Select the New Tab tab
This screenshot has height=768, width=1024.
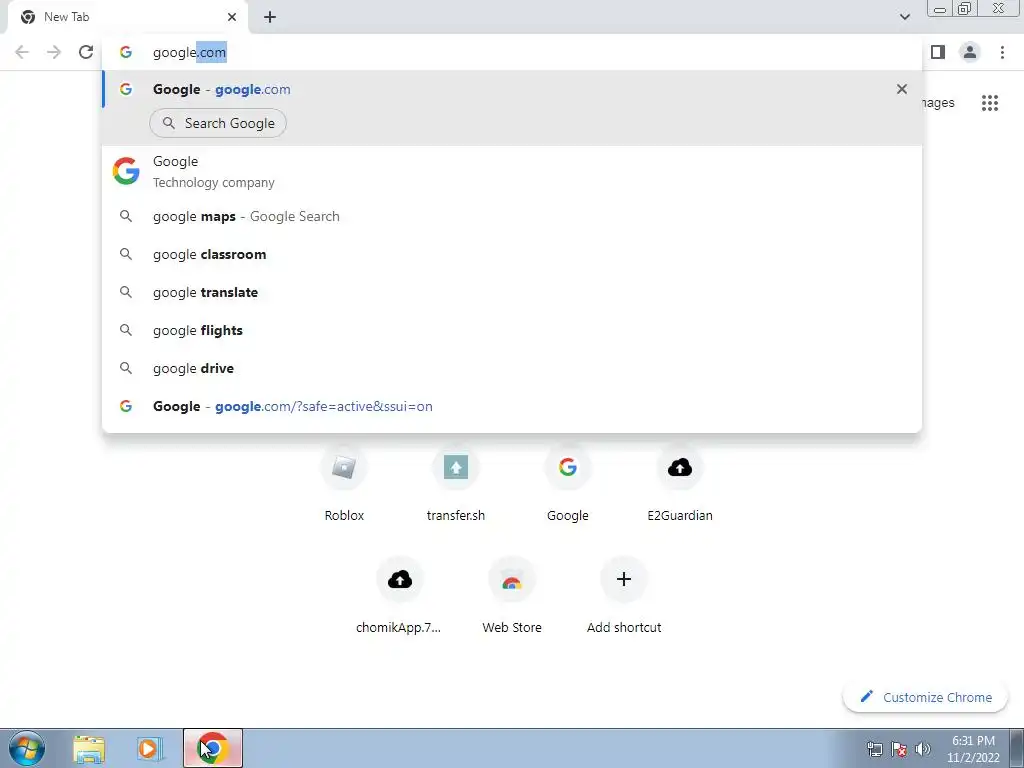click(127, 17)
